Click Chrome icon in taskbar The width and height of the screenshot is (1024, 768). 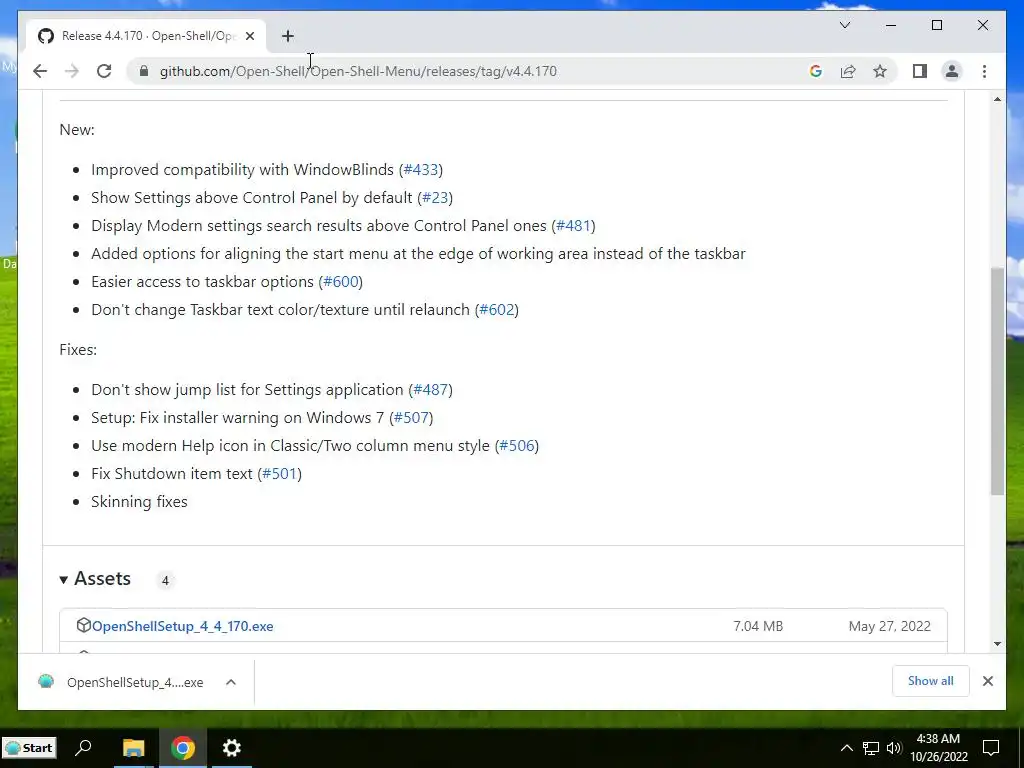tap(183, 748)
